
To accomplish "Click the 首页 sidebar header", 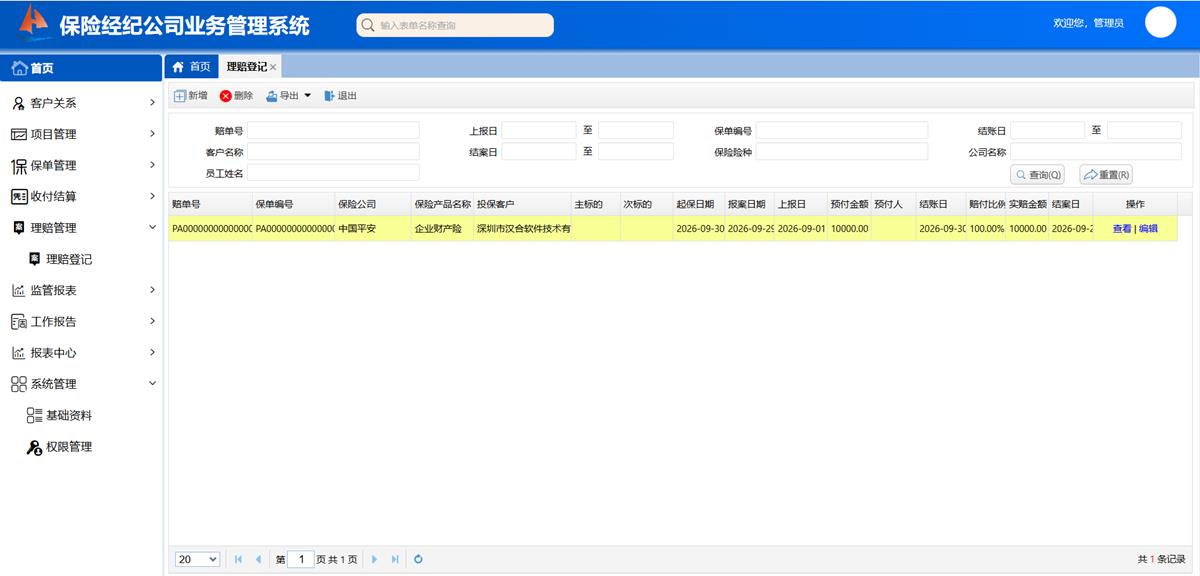I will point(81,68).
